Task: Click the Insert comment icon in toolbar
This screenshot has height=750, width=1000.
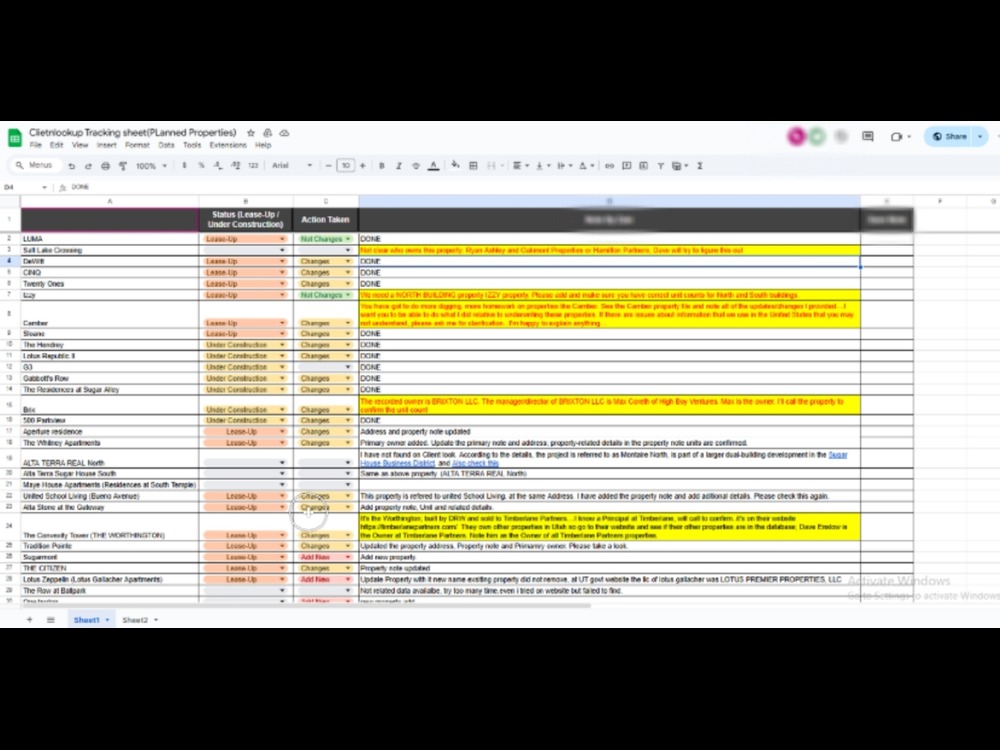Action: (x=627, y=166)
